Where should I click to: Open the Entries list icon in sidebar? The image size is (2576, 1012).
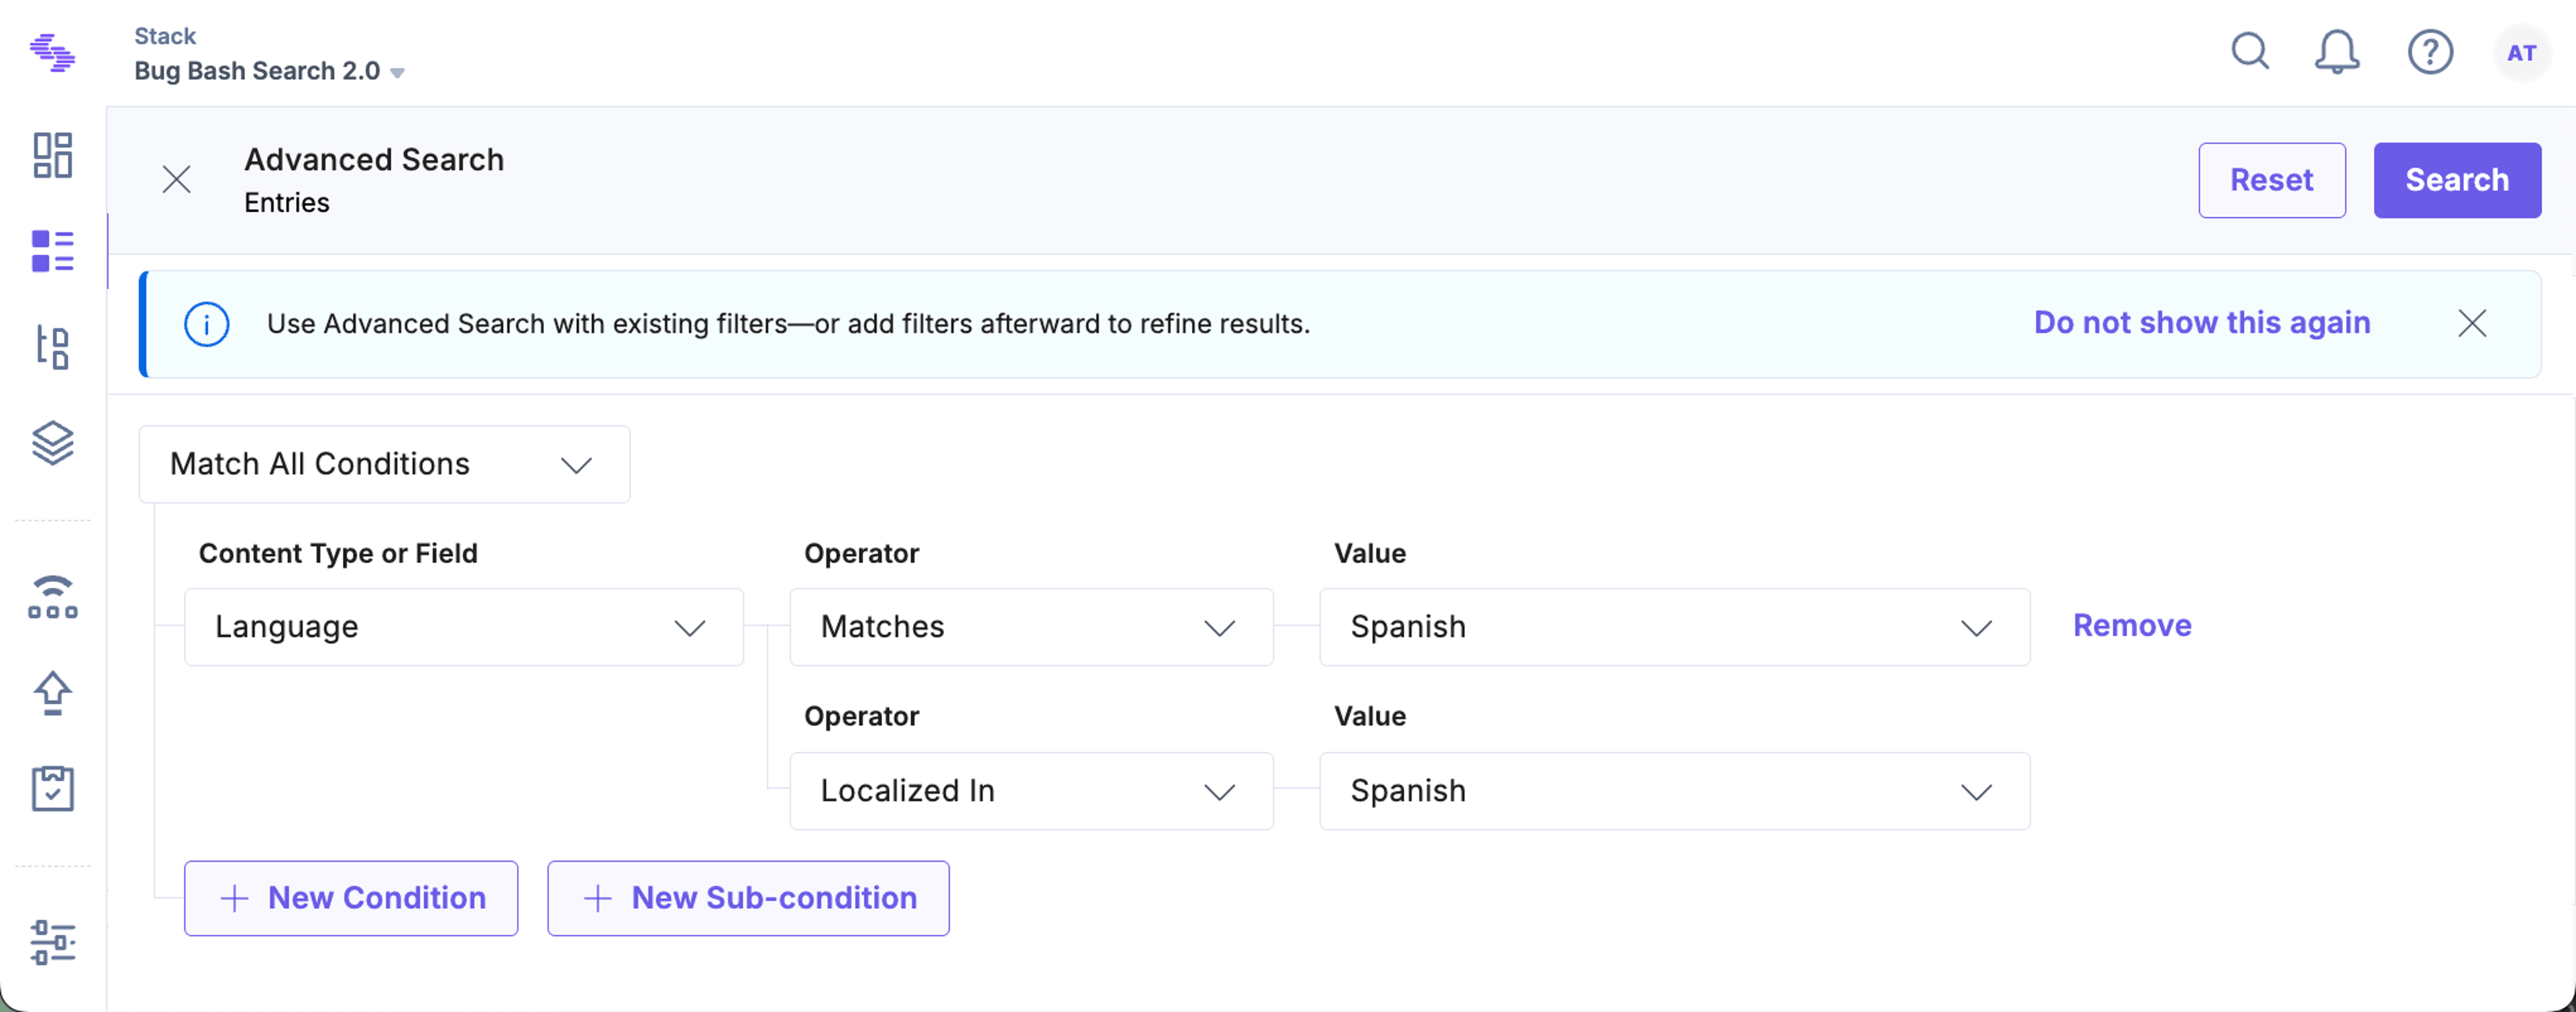(x=52, y=251)
